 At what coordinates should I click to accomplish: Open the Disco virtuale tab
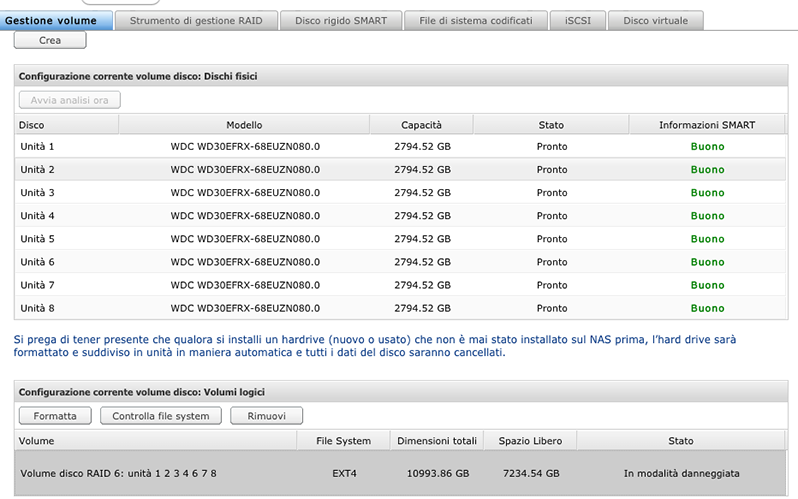click(655, 20)
